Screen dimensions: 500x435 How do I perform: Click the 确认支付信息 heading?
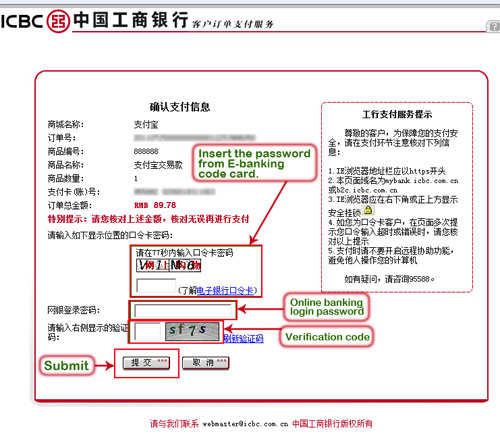coord(180,107)
